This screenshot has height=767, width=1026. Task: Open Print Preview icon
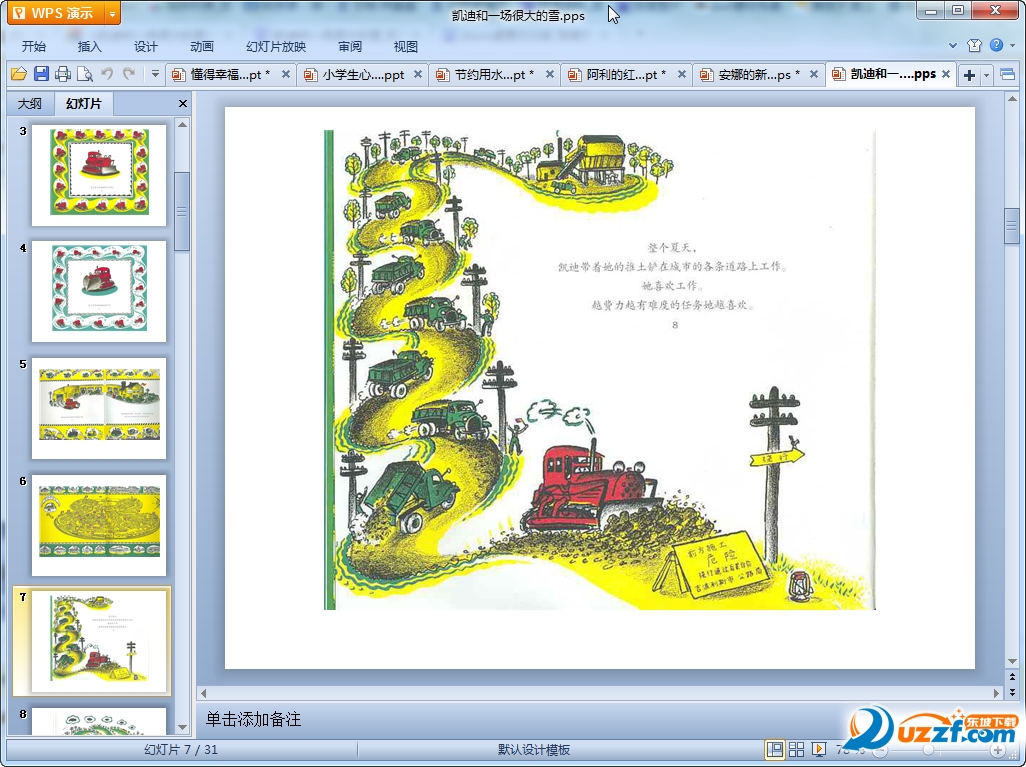coord(84,74)
